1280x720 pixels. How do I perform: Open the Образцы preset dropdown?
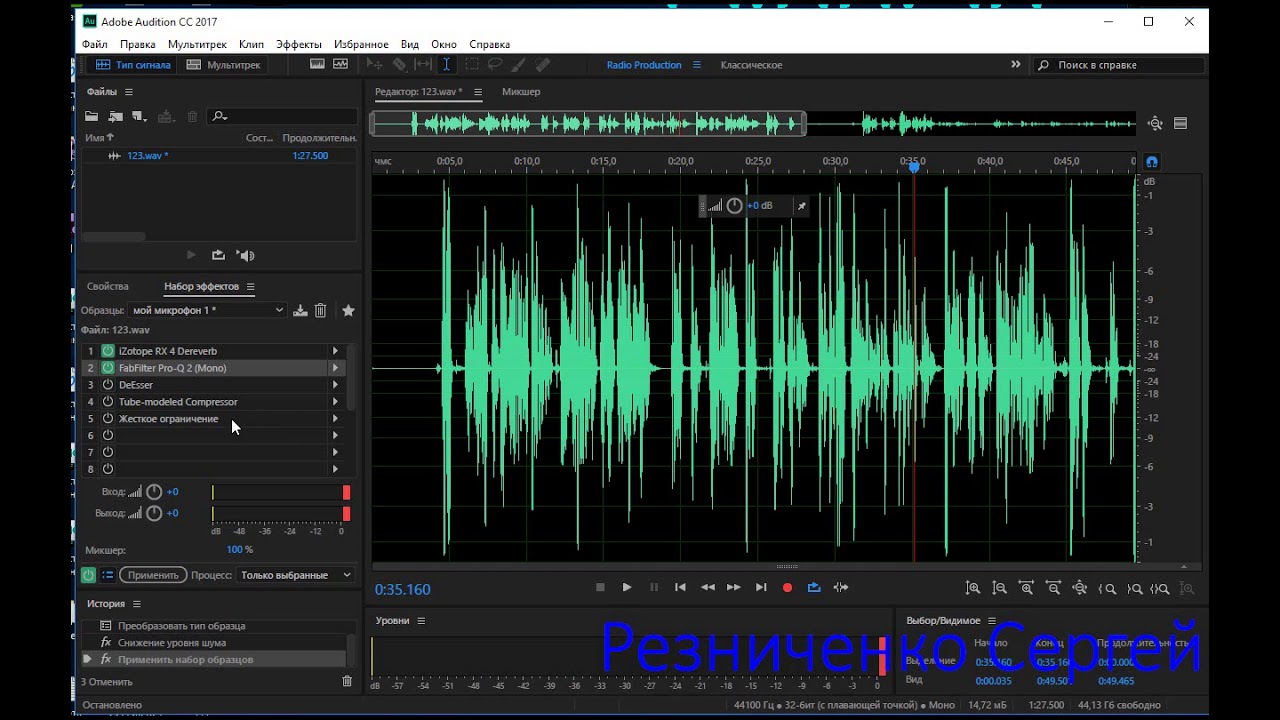pyautogui.click(x=207, y=311)
